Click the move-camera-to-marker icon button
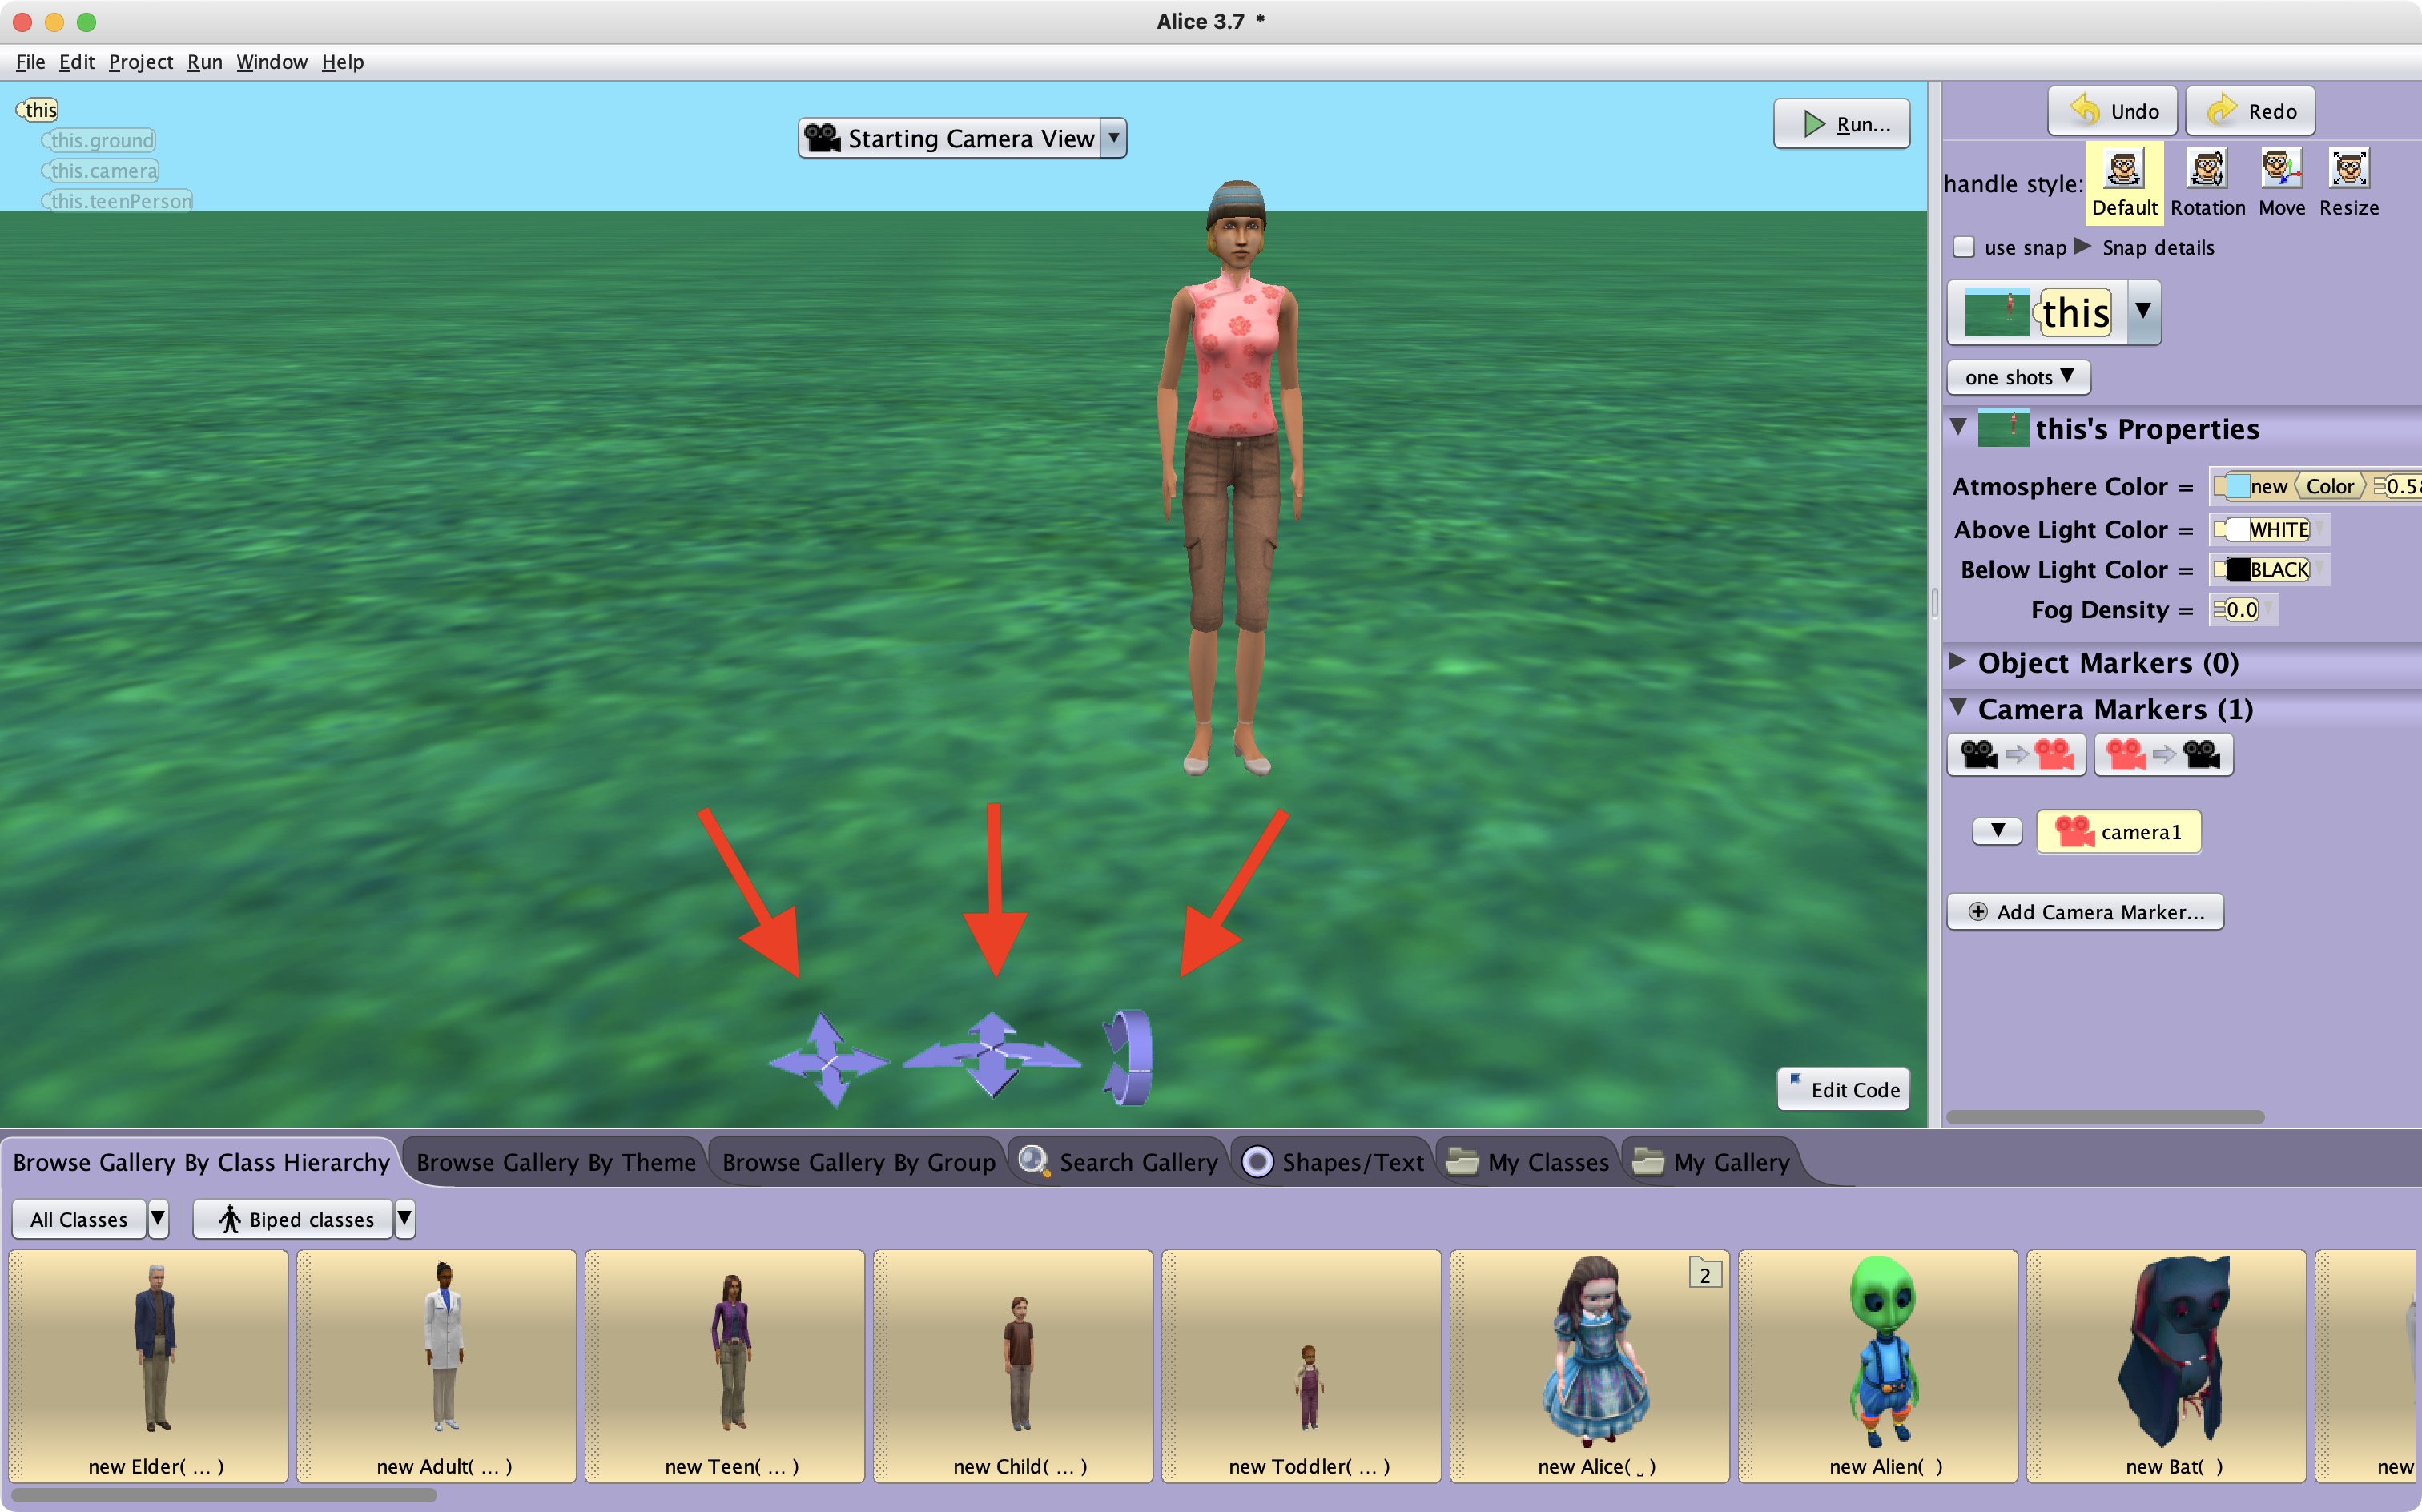The width and height of the screenshot is (2422, 1512). pos(2015,755)
